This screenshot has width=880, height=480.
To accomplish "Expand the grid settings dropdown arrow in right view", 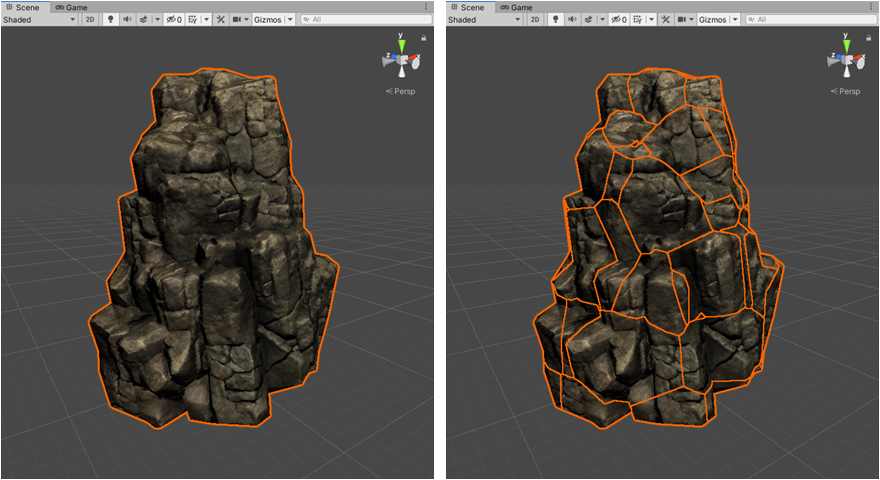I will [651, 19].
